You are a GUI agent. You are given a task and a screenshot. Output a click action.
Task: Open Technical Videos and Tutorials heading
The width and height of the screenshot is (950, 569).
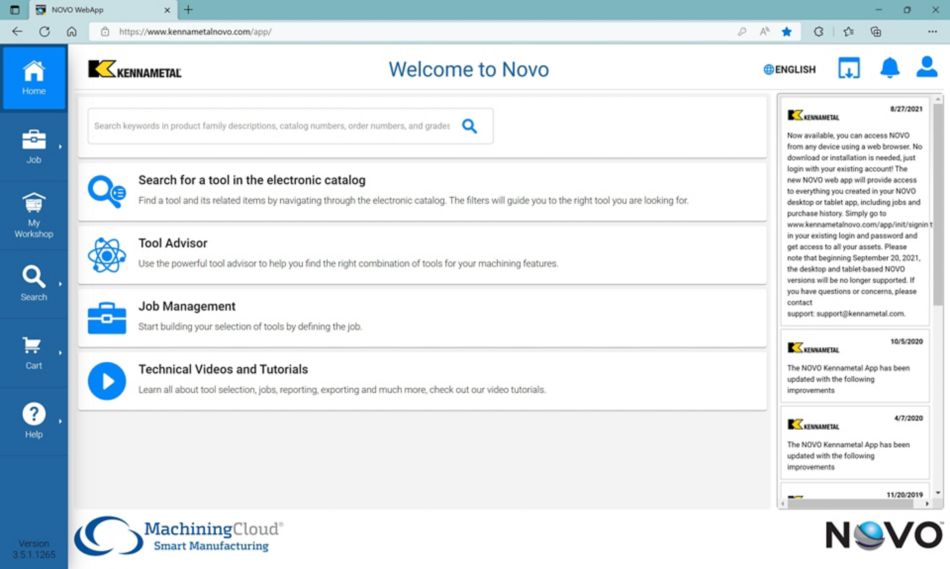pyautogui.click(x=223, y=369)
